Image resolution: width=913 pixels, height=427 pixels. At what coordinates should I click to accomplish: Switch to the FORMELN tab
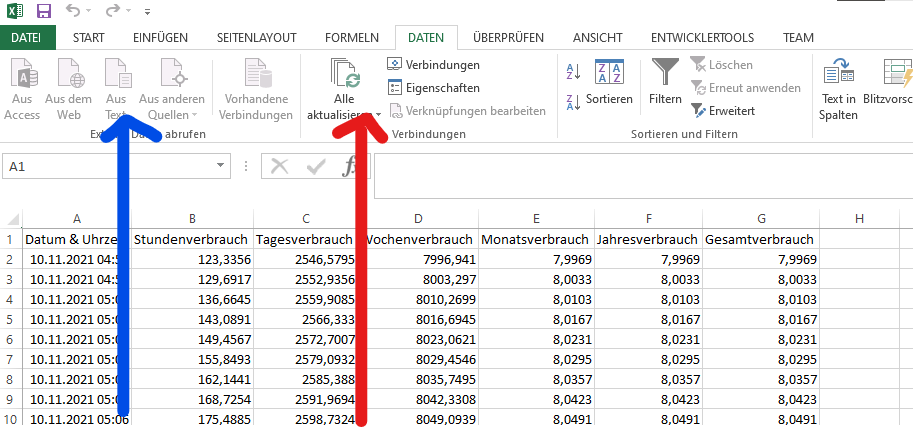352,38
